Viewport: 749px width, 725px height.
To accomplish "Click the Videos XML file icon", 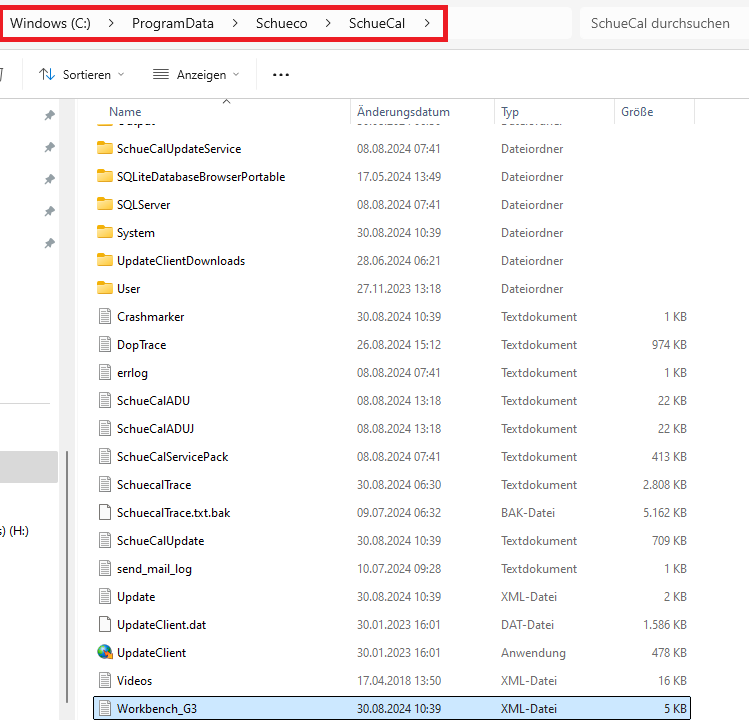I will click(105, 681).
